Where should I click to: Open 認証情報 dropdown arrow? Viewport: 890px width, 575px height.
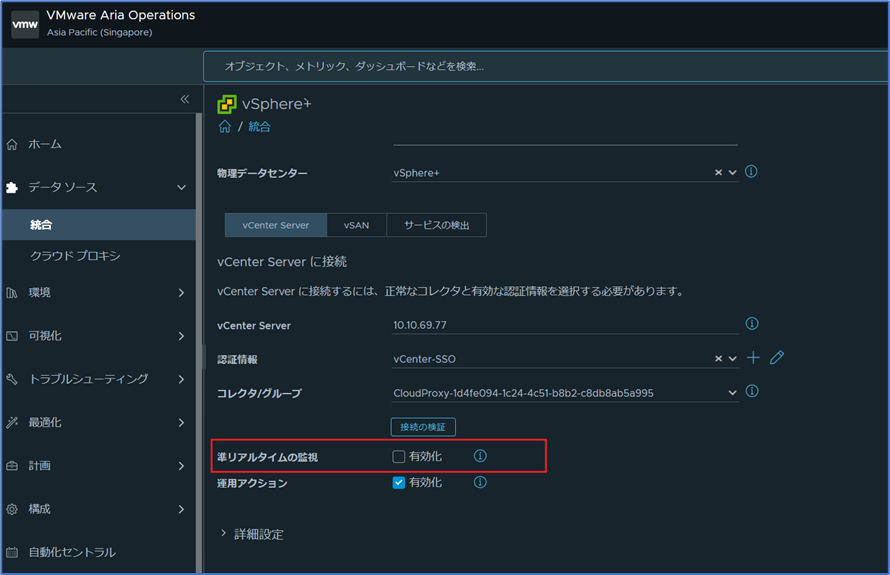tap(733, 359)
